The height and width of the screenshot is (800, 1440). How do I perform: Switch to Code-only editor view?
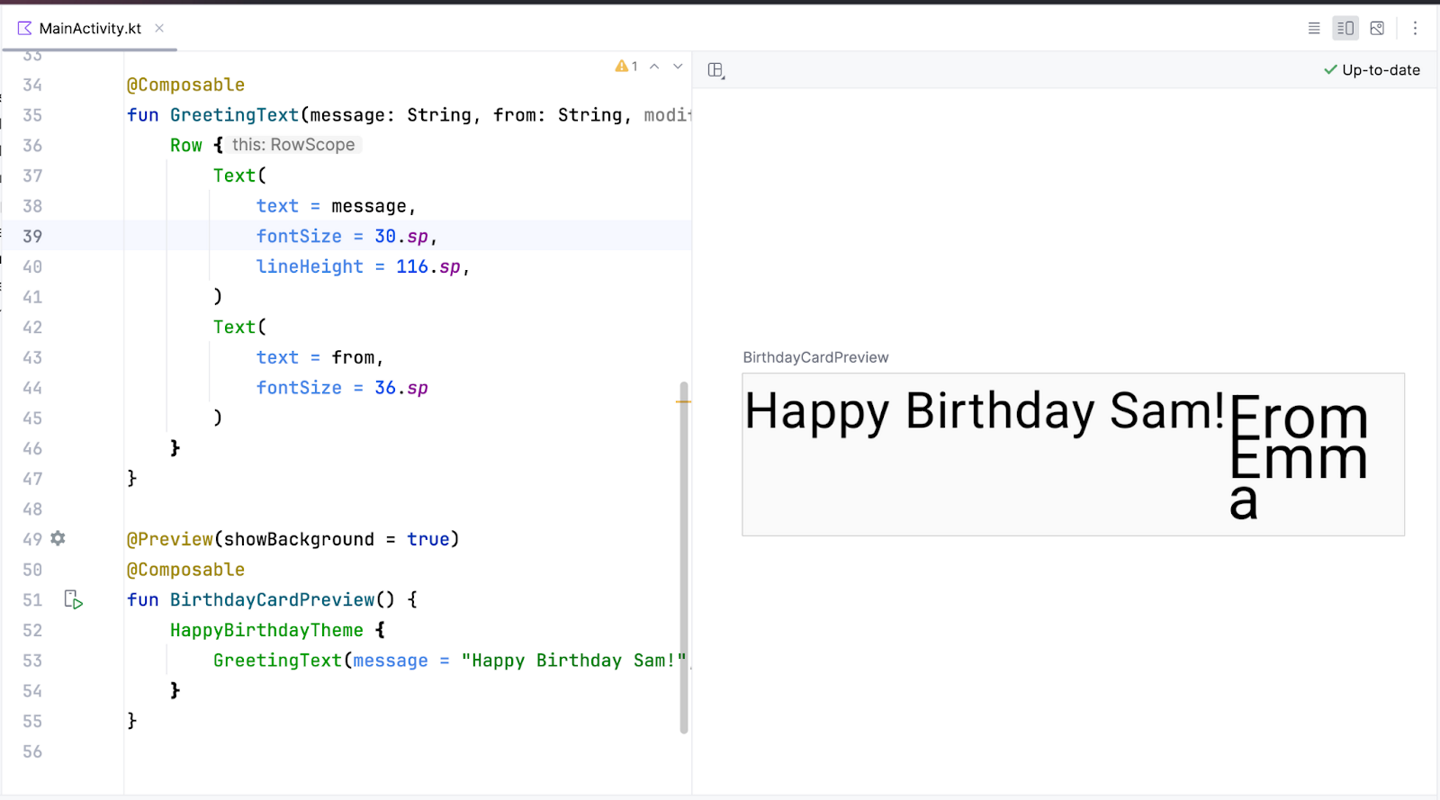pyautogui.click(x=1314, y=29)
